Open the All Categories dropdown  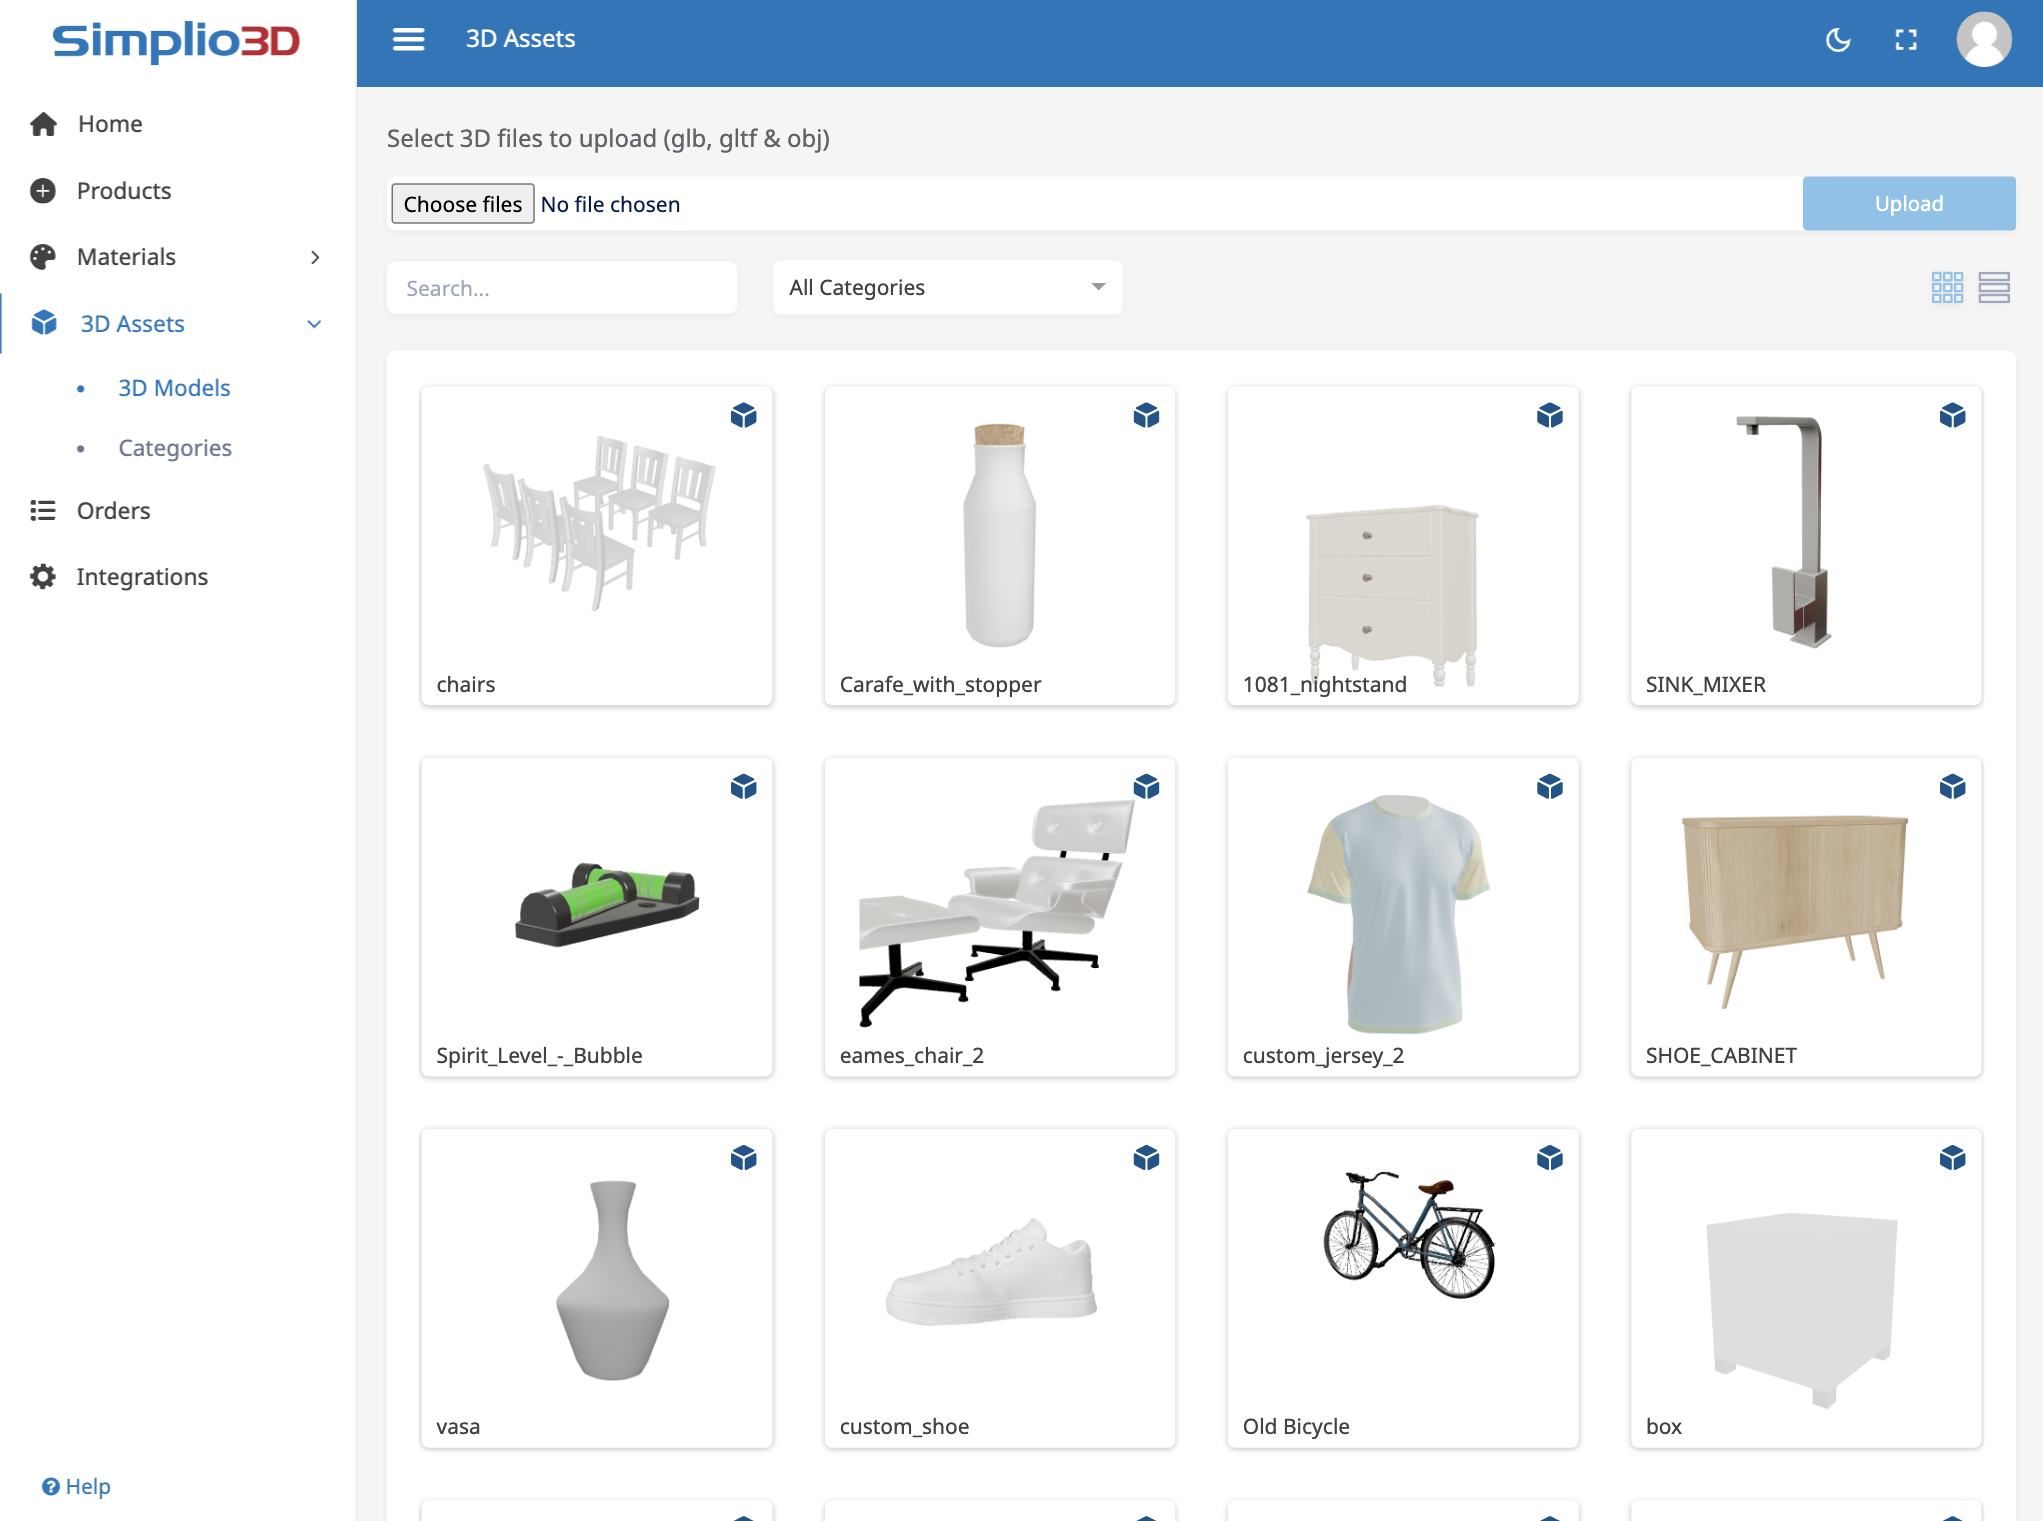pyautogui.click(x=946, y=288)
